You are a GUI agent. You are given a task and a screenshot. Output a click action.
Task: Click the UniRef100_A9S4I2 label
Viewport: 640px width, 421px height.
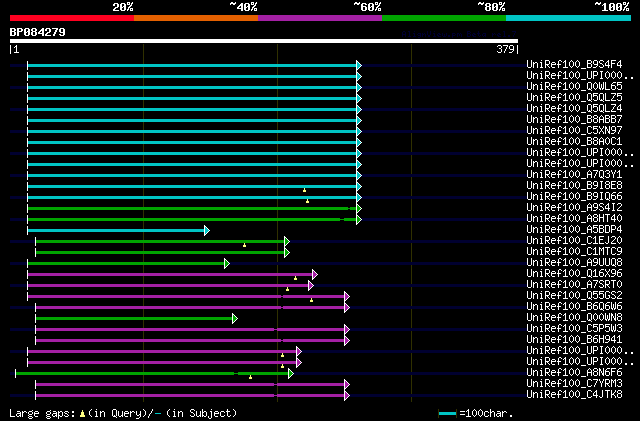click(574, 208)
